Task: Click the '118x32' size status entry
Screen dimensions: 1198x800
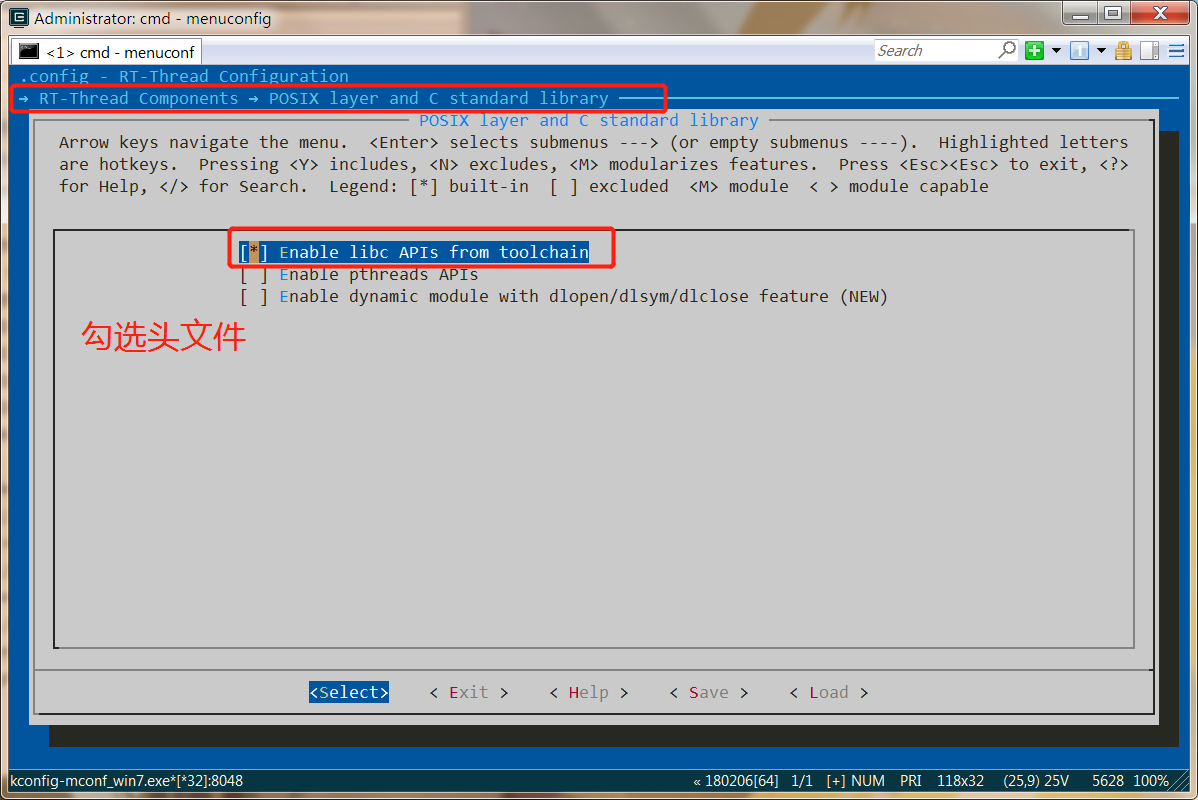Action: [960, 781]
